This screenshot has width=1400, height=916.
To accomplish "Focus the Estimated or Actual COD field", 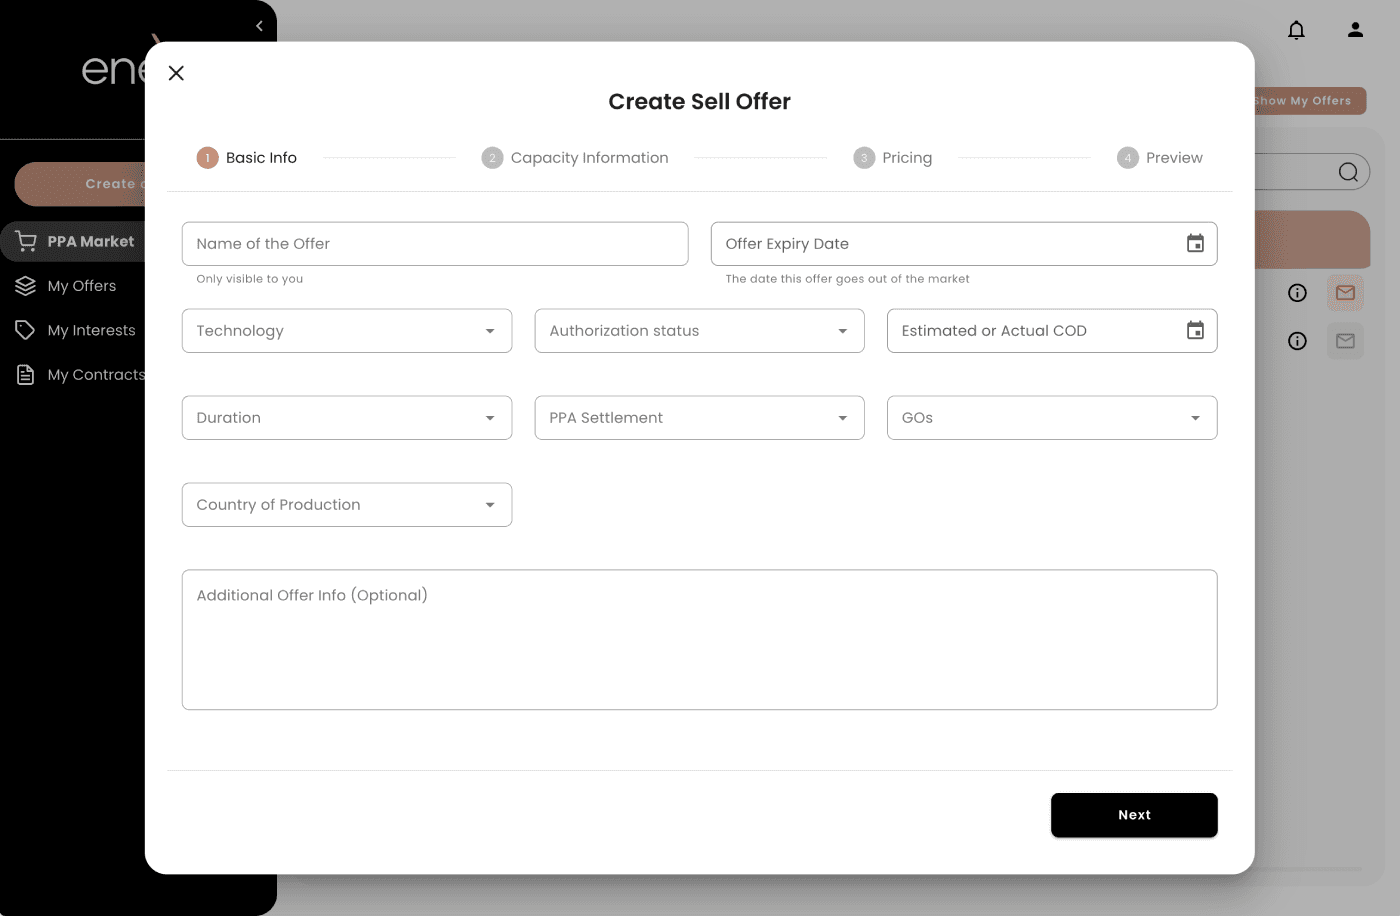I will pos(1052,331).
